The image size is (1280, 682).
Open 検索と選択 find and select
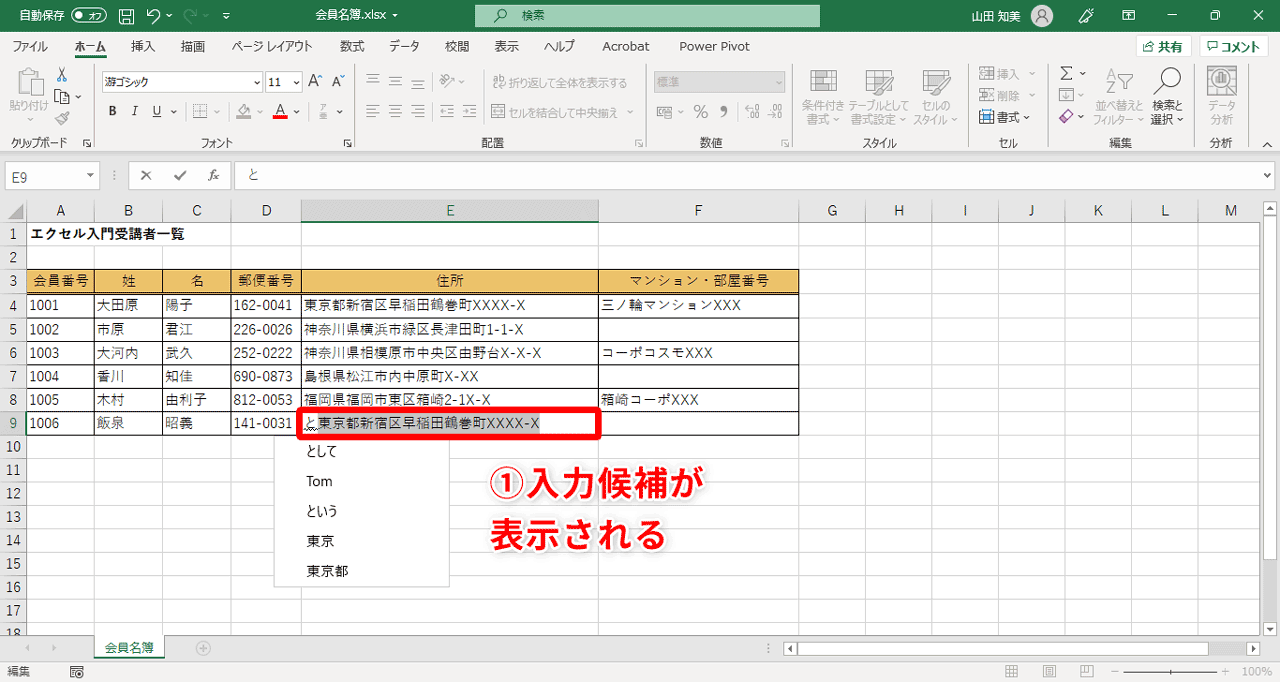coord(1166,97)
